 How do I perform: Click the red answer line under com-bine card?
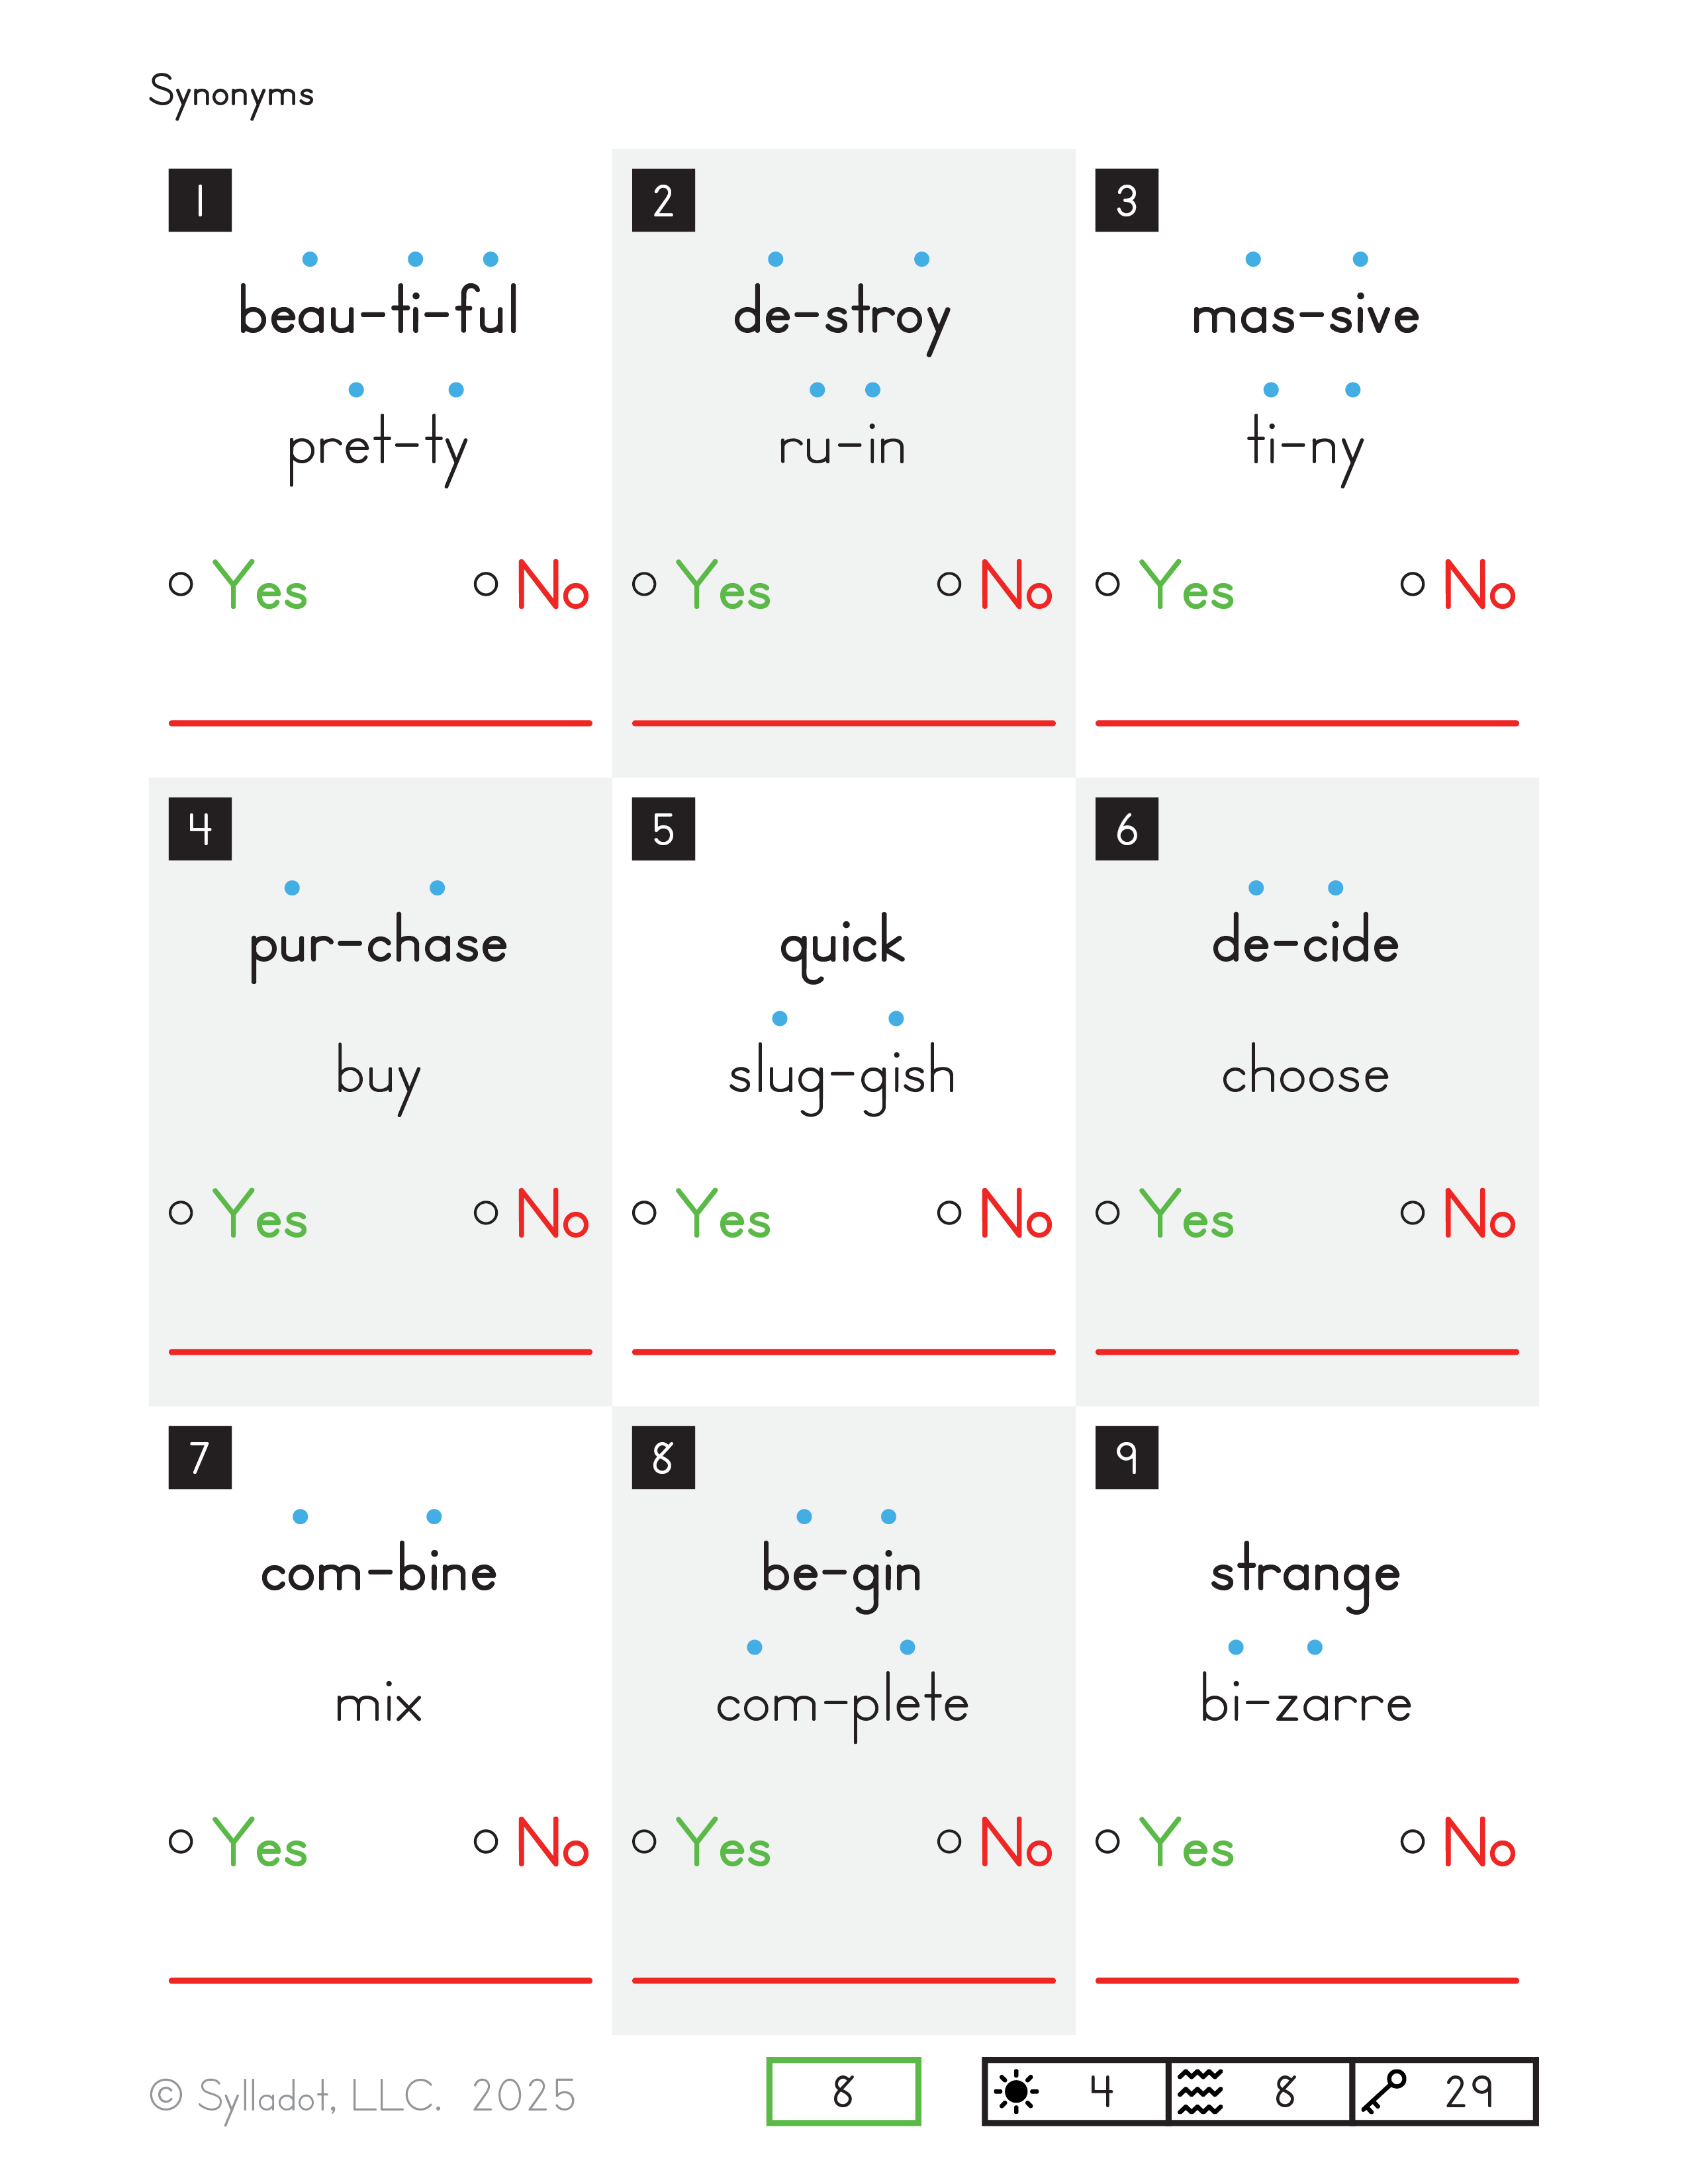tap(380, 1980)
